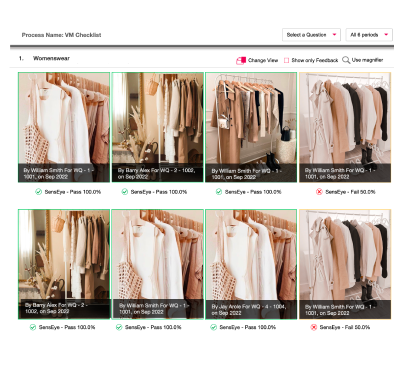Screen dimensions: 411x370
Task: Click green checkmark under Jay Arole photo
Action: point(213,327)
